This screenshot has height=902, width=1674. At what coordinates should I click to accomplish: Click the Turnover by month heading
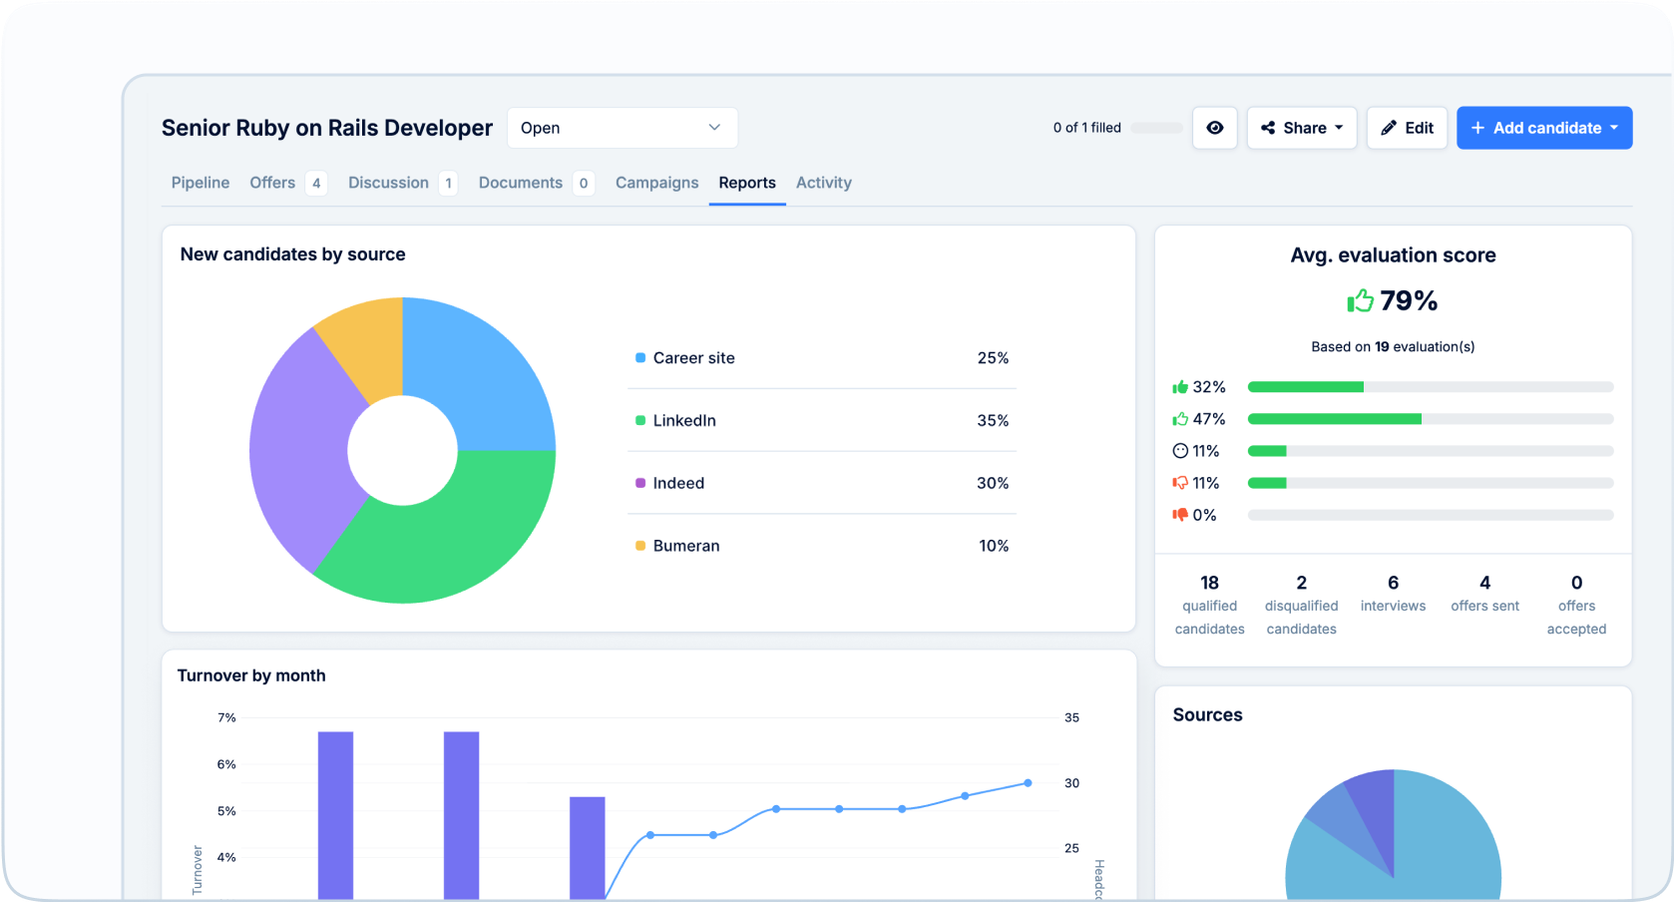point(251,676)
